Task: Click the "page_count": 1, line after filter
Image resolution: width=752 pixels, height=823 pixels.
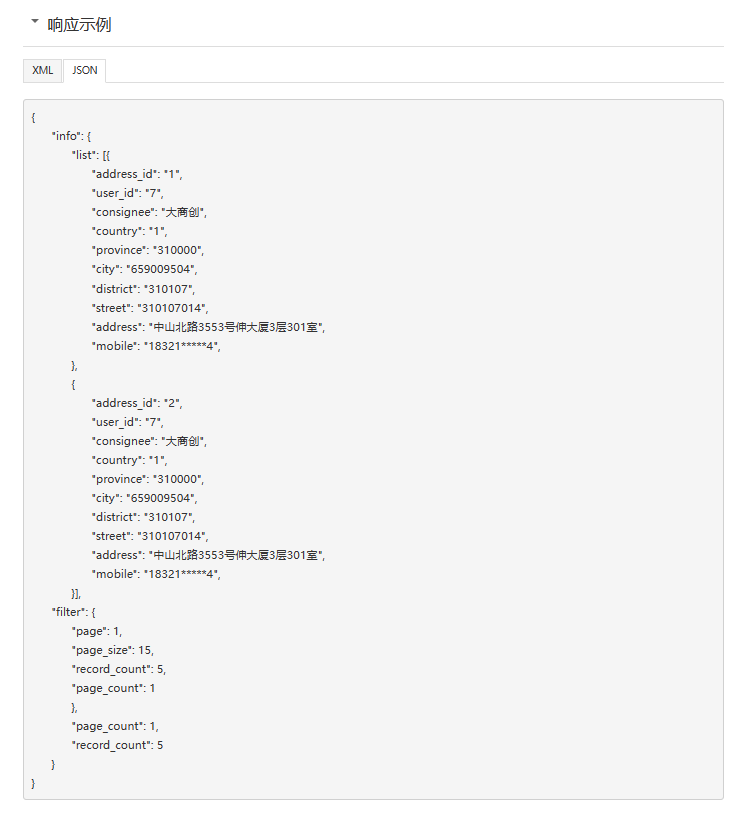Action: pos(115,726)
